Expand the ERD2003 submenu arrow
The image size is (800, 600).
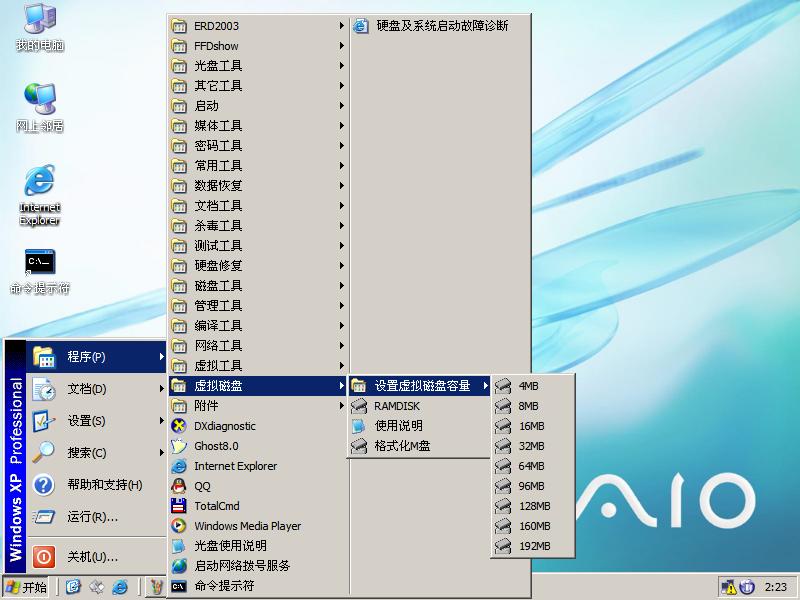(x=341, y=26)
